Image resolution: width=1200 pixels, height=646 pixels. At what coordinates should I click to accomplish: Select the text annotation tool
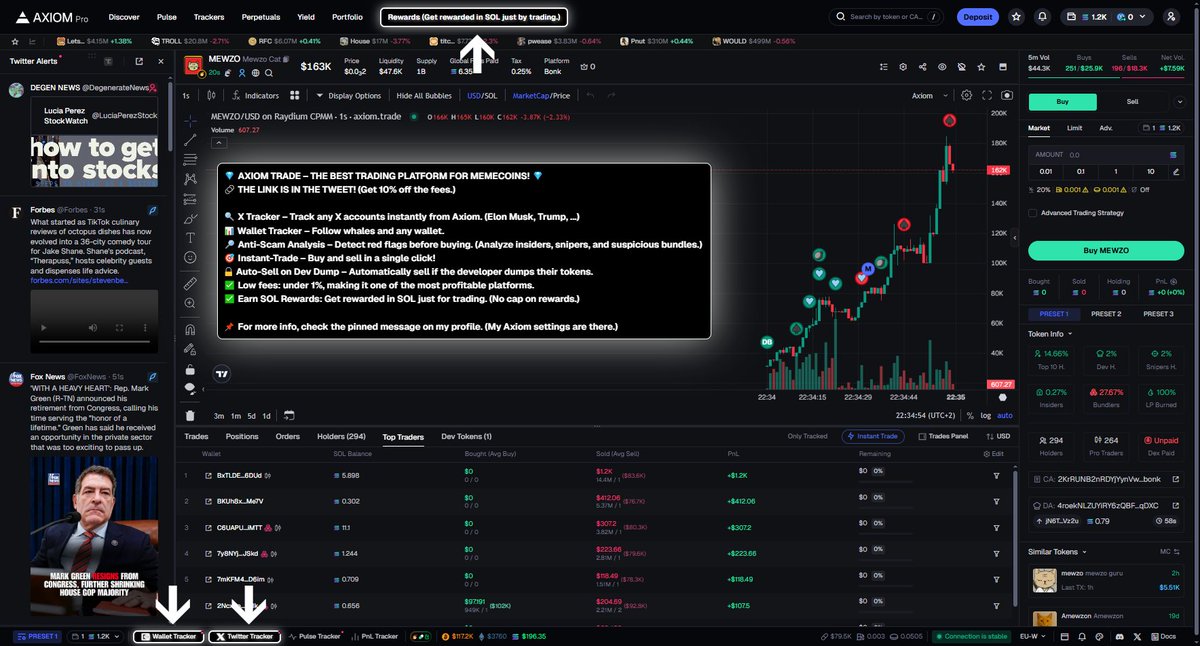190,237
